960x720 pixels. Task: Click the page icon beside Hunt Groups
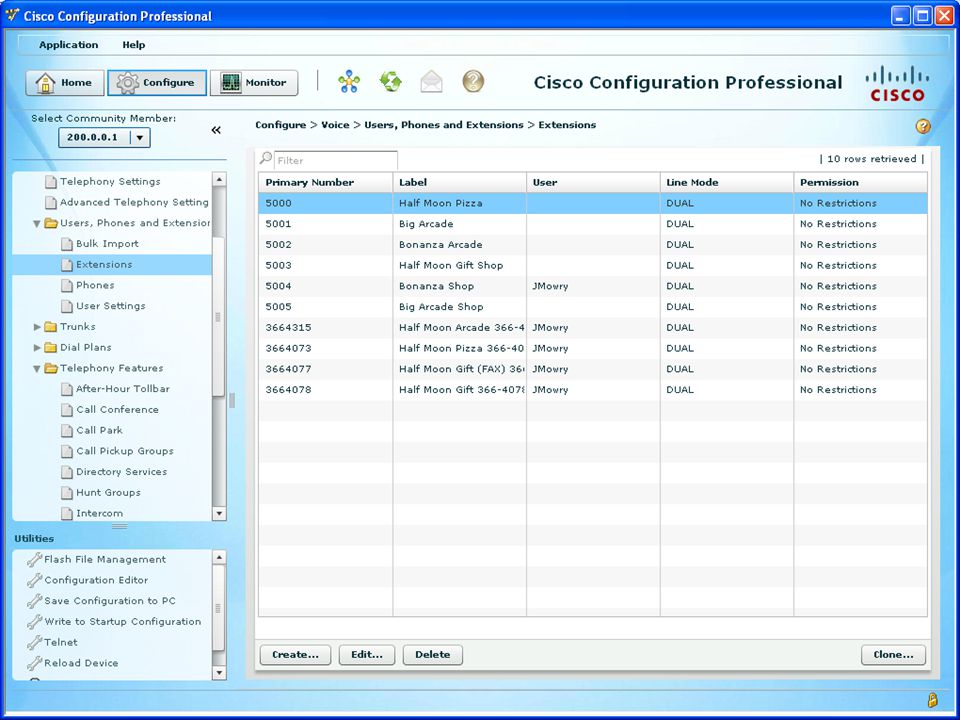pos(67,492)
